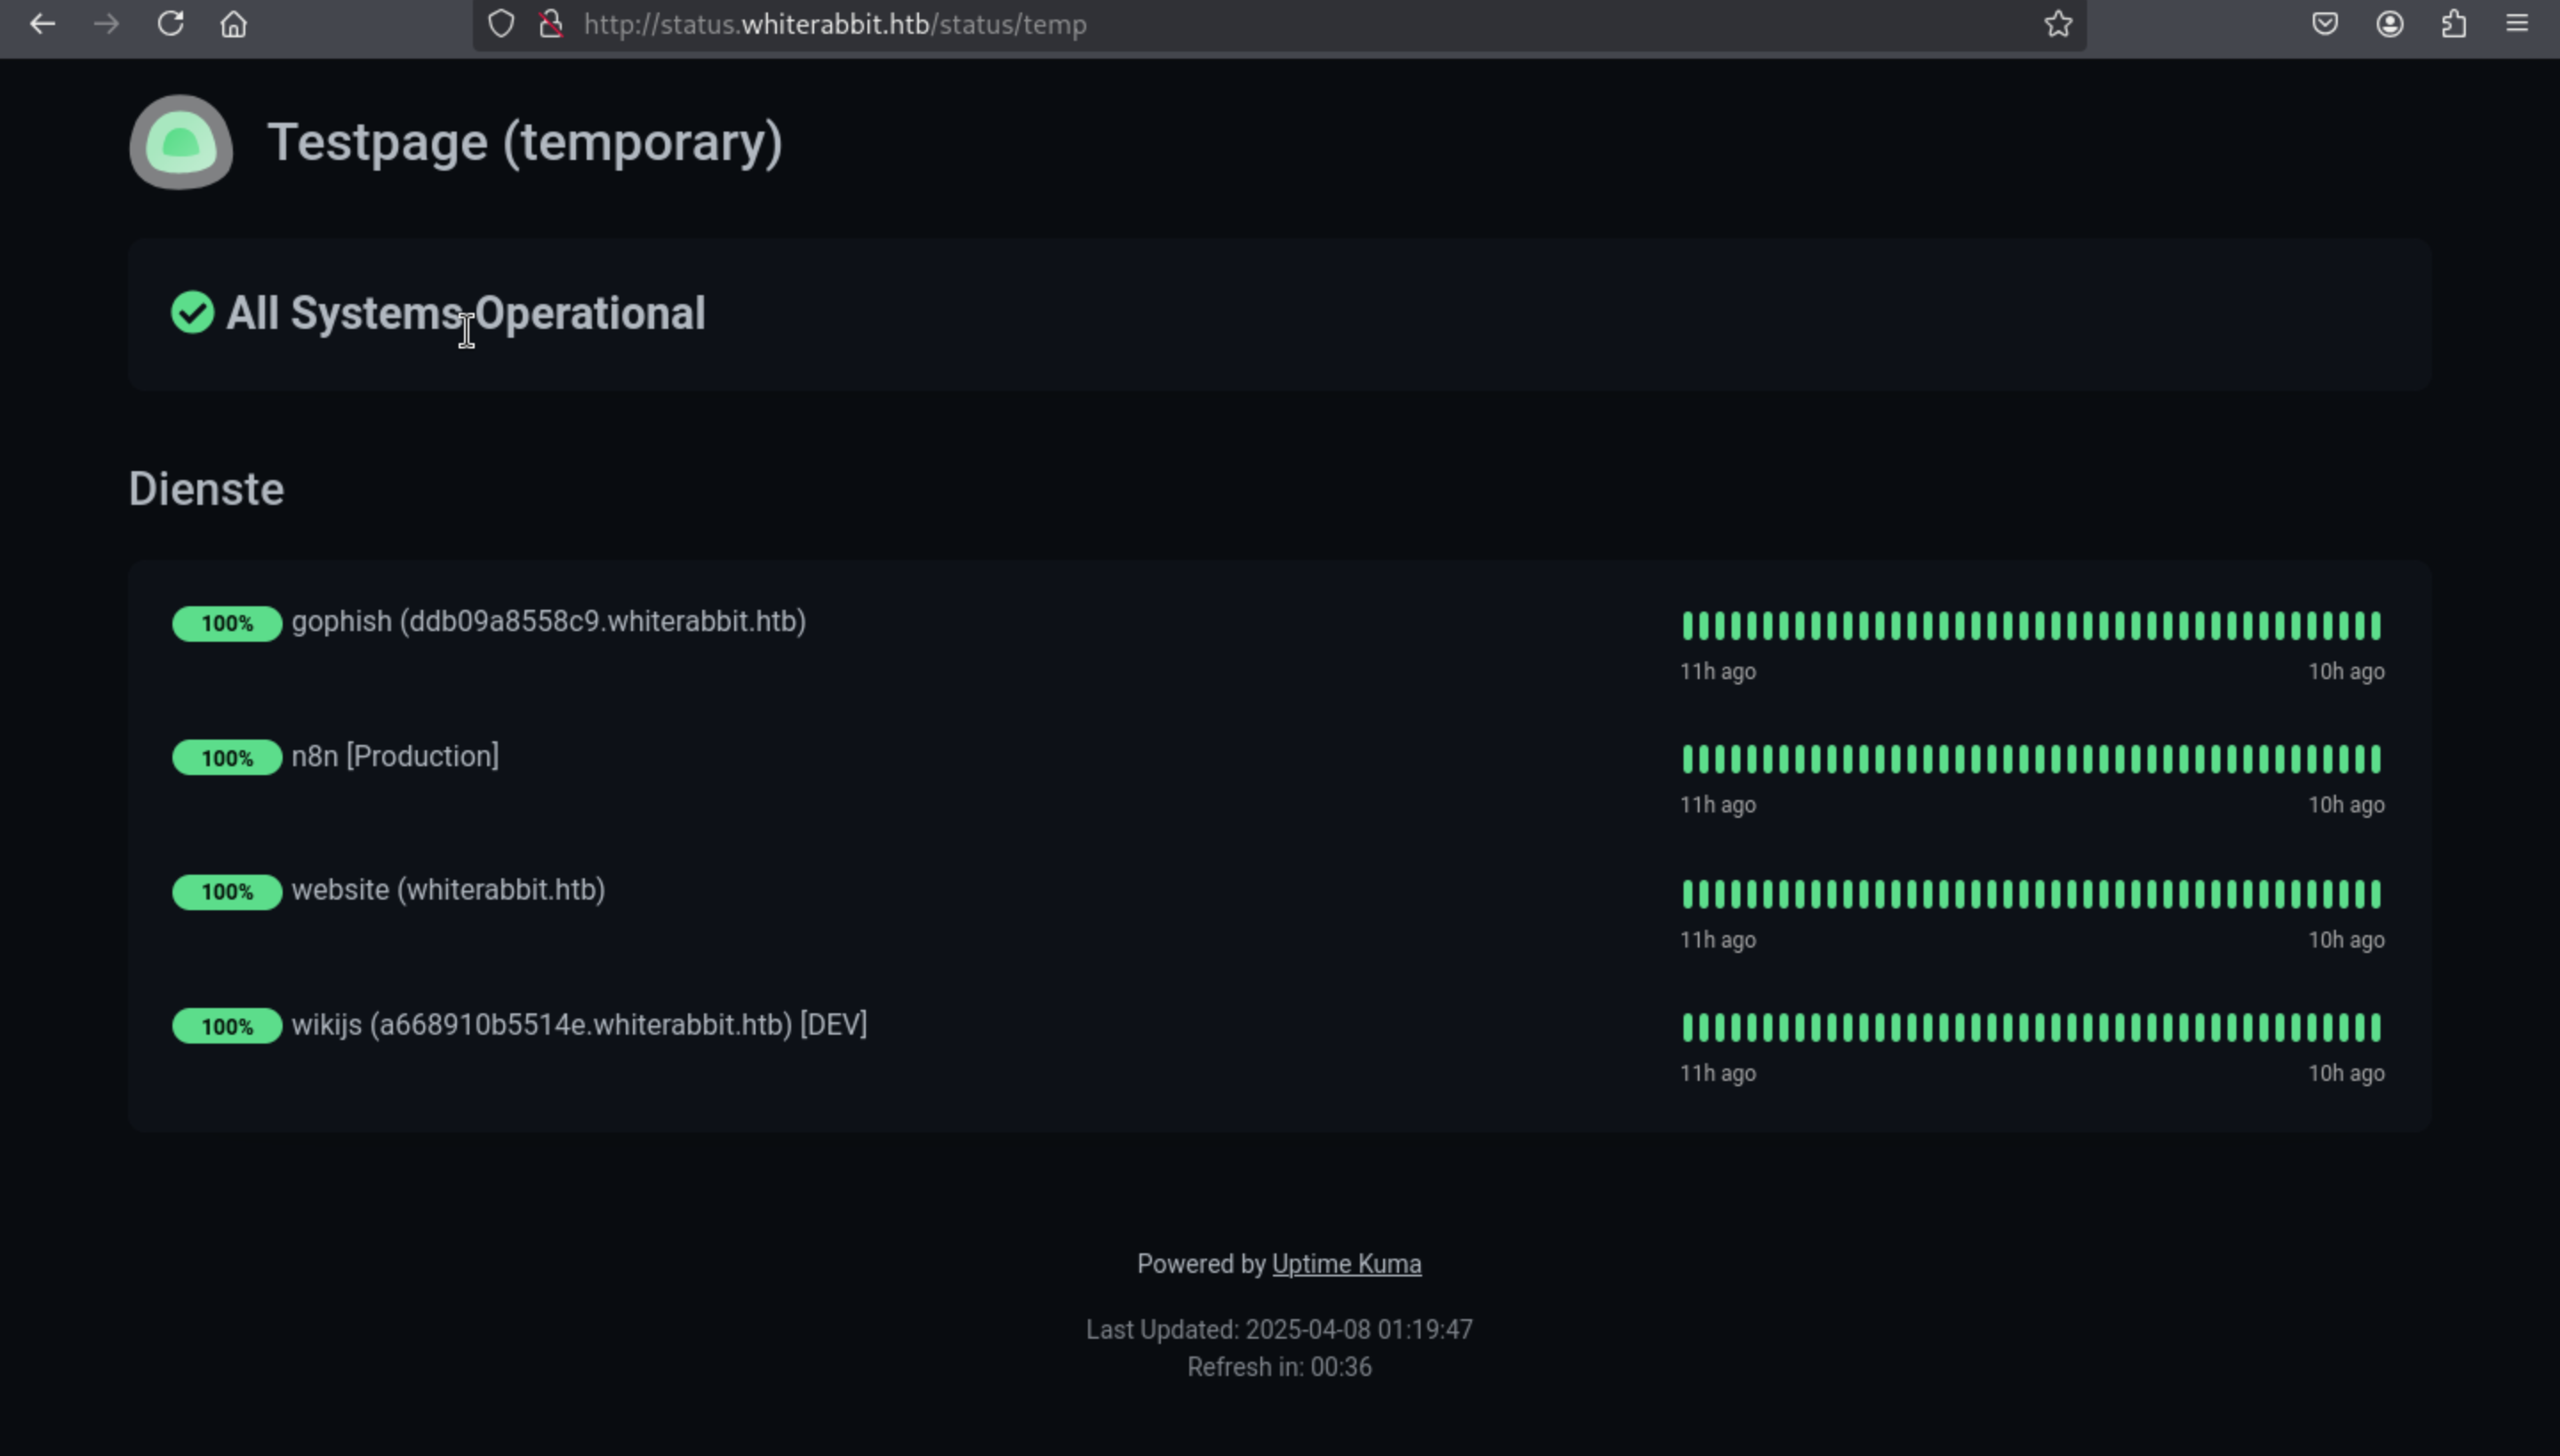Click the website (whiterabbit.htb) entry

[448, 890]
